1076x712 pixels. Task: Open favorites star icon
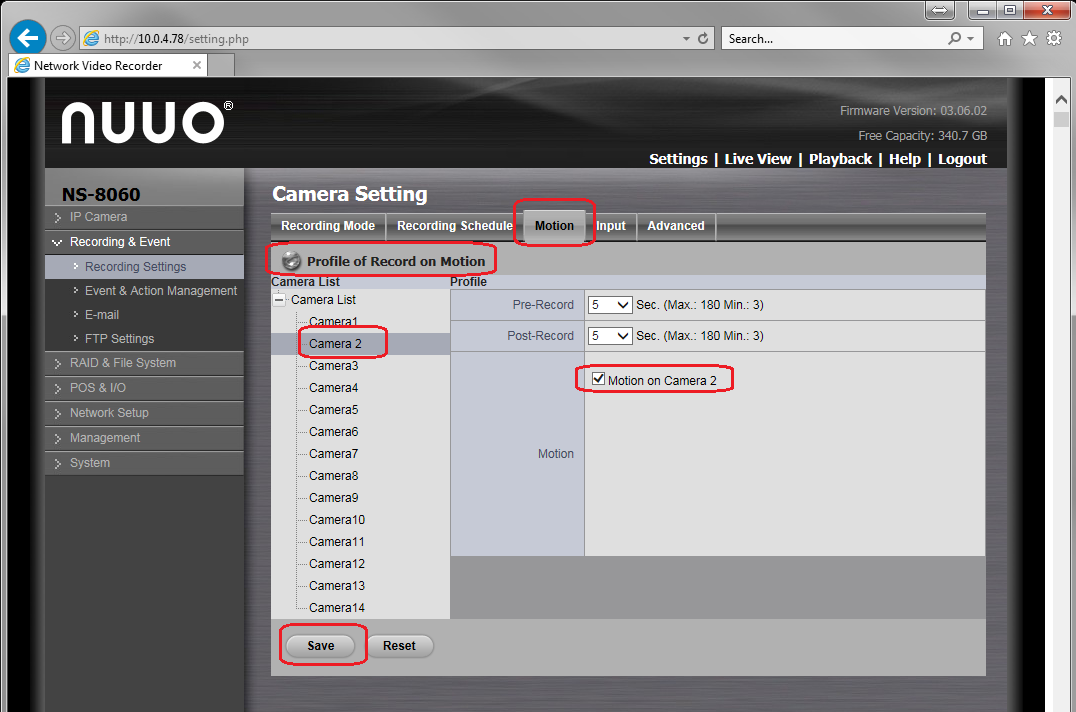[x=1029, y=39]
